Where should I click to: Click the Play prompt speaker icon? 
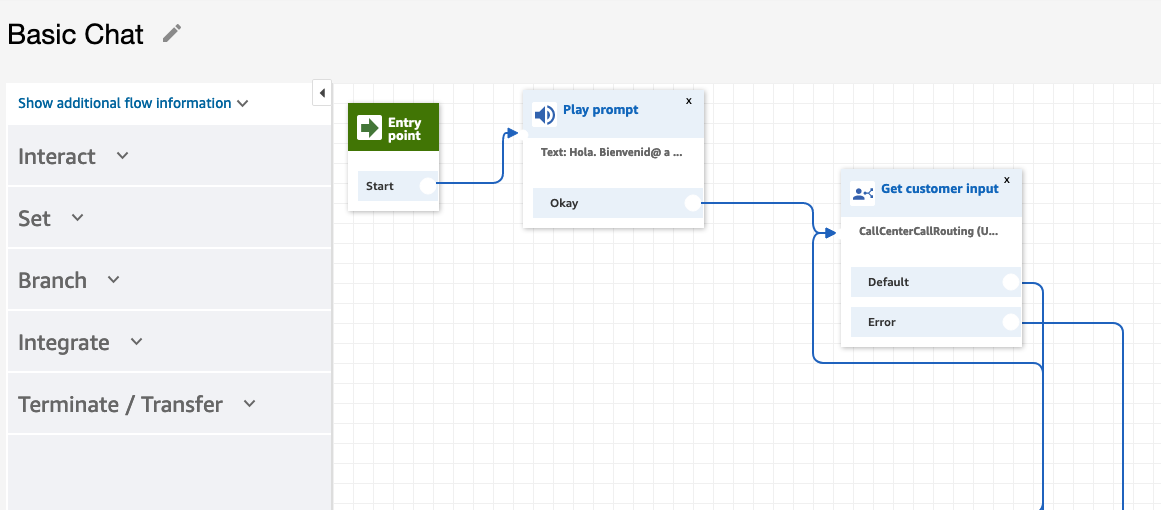click(x=544, y=115)
